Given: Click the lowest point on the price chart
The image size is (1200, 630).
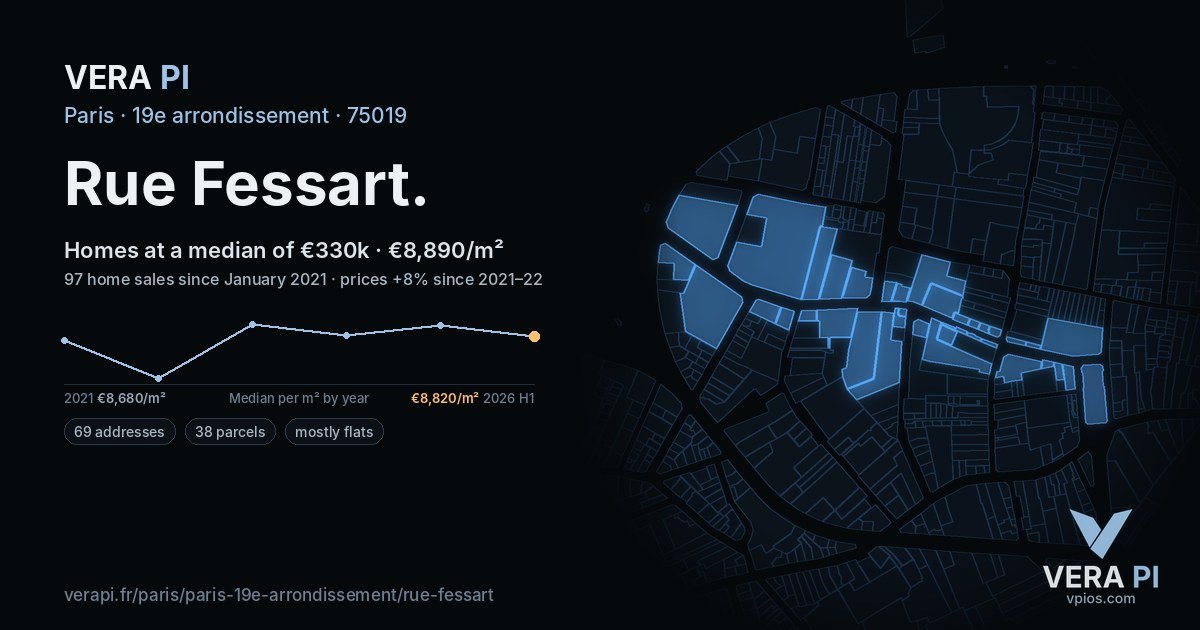Looking at the screenshot, I should click(158, 378).
